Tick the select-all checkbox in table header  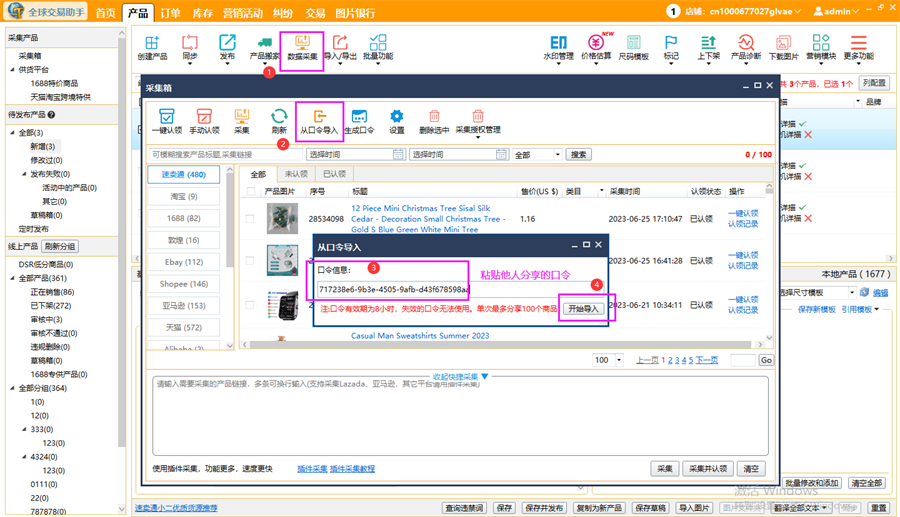[250, 192]
